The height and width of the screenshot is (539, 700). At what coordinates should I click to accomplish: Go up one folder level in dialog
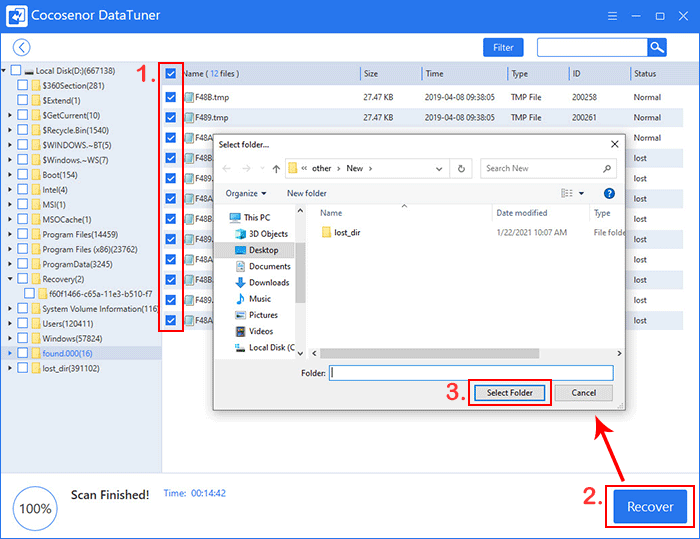(x=276, y=169)
